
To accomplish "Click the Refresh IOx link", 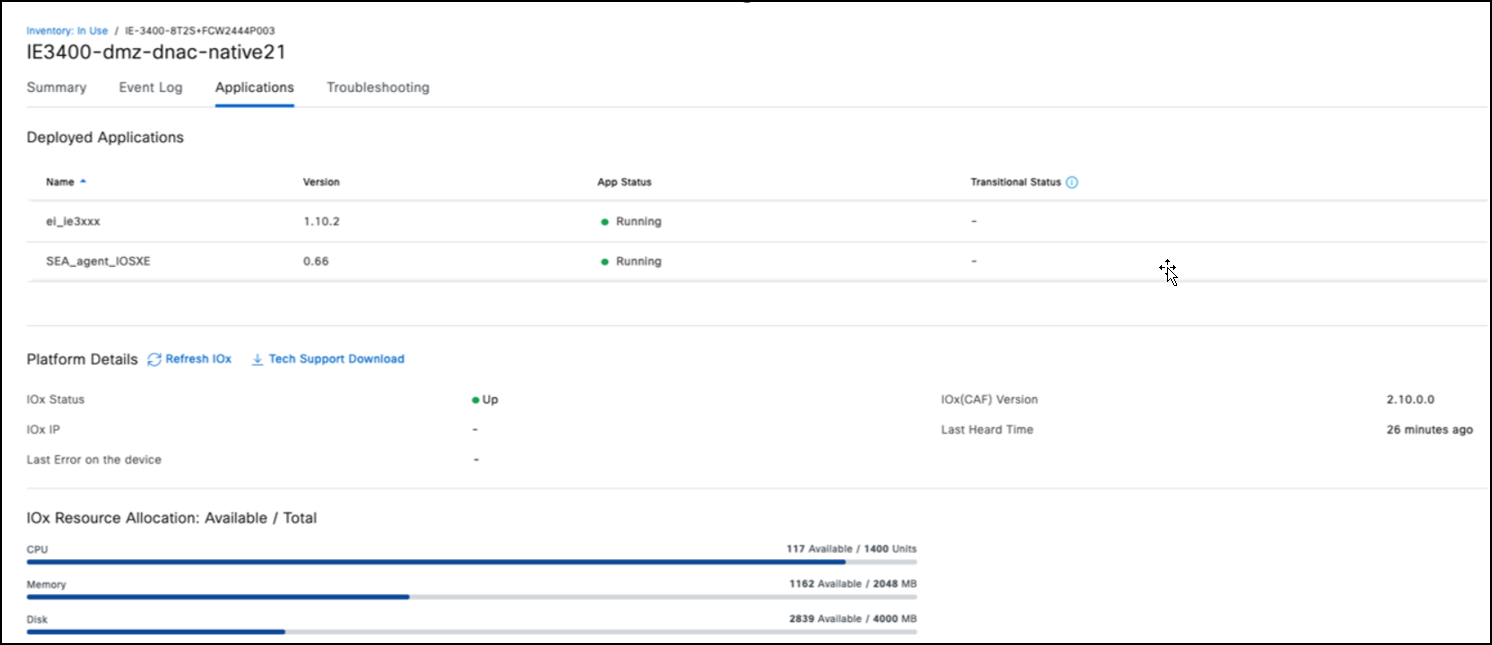I will click(198, 359).
